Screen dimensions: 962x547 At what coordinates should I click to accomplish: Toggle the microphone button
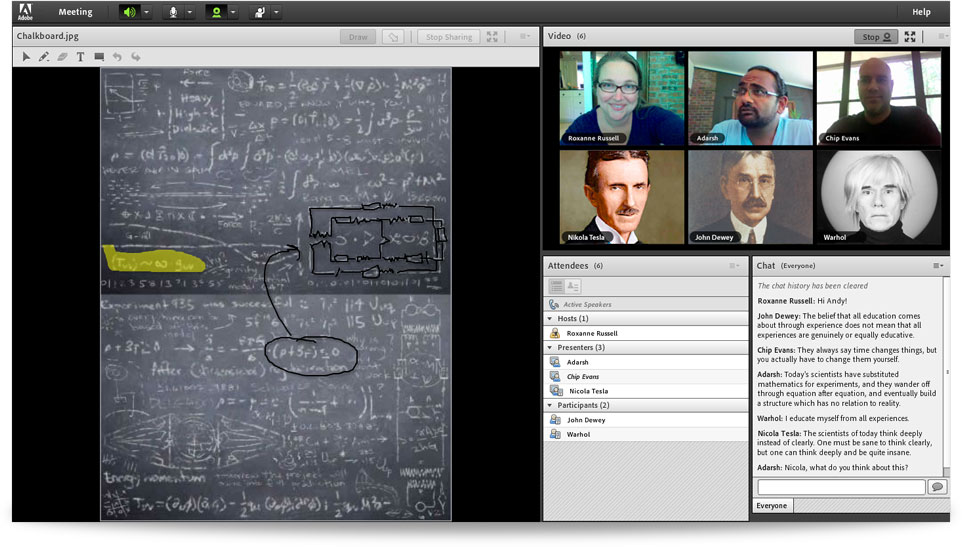[173, 12]
